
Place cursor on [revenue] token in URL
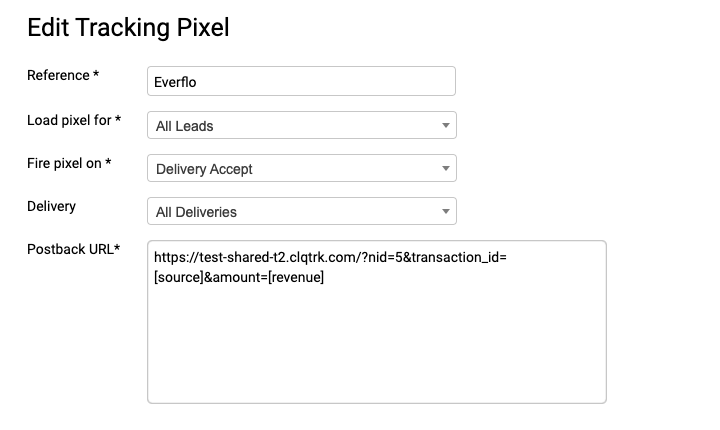[296, 277]
